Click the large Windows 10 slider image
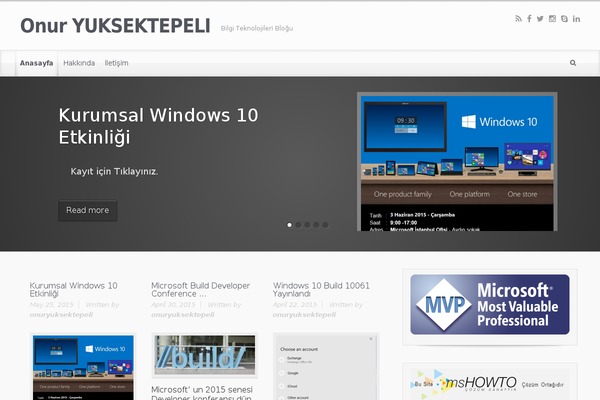Viewport: 600px width, 400px height. click(457, 162)
